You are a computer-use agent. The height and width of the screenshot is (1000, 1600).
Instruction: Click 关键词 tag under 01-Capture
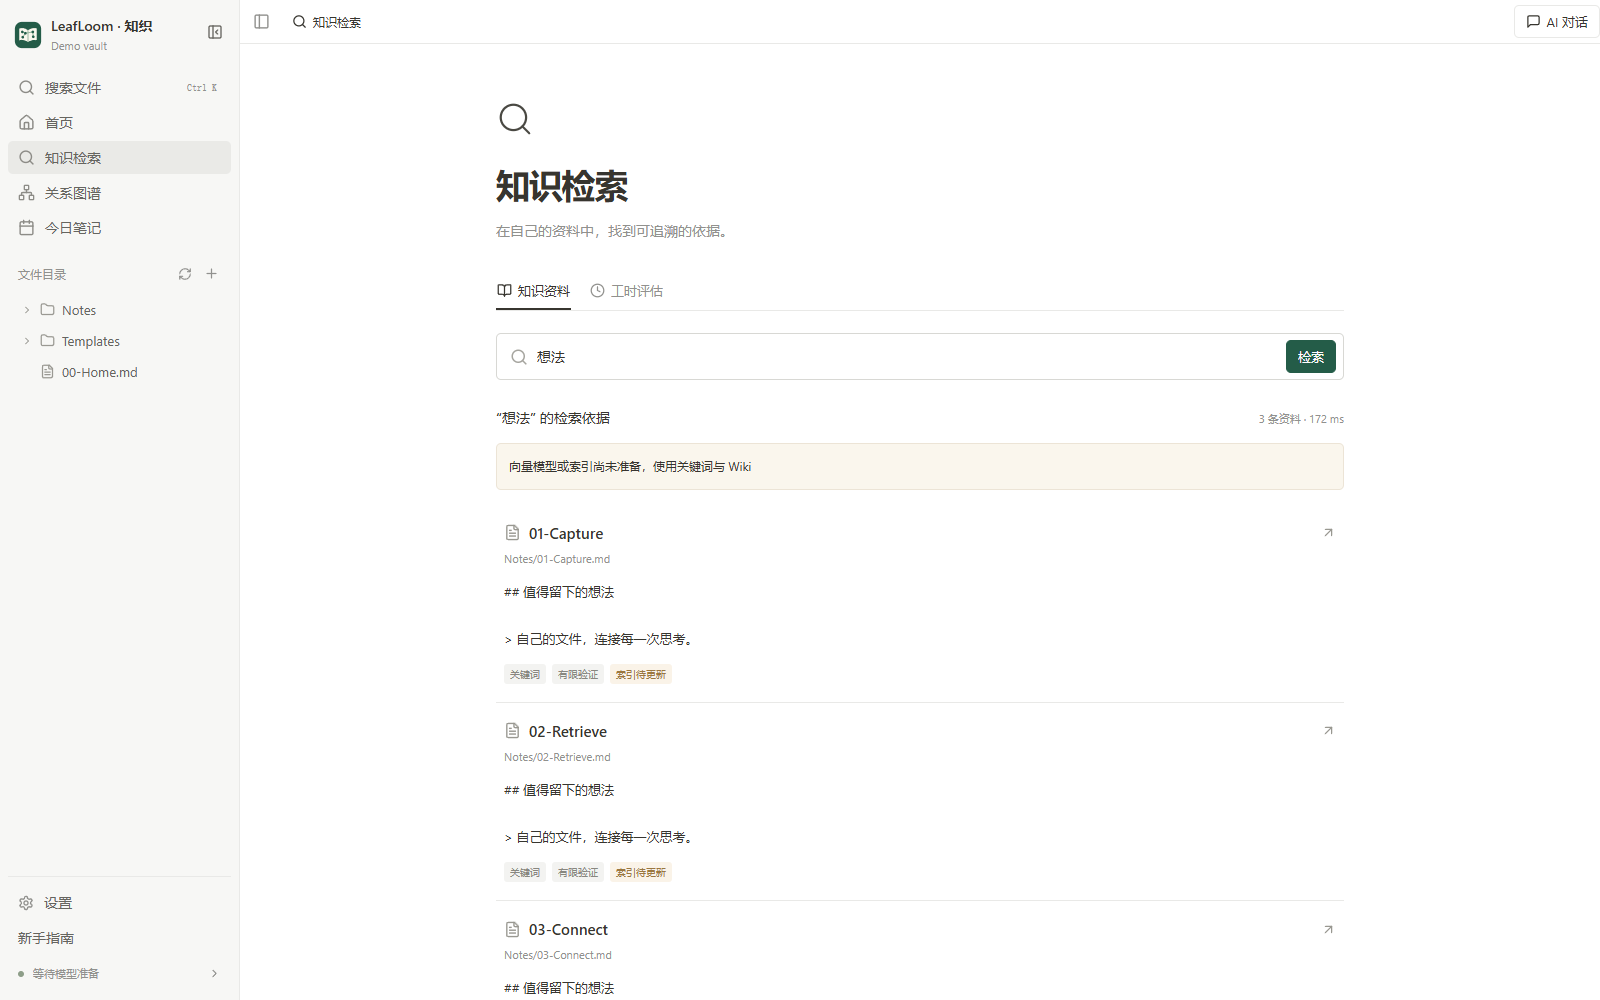525,675
